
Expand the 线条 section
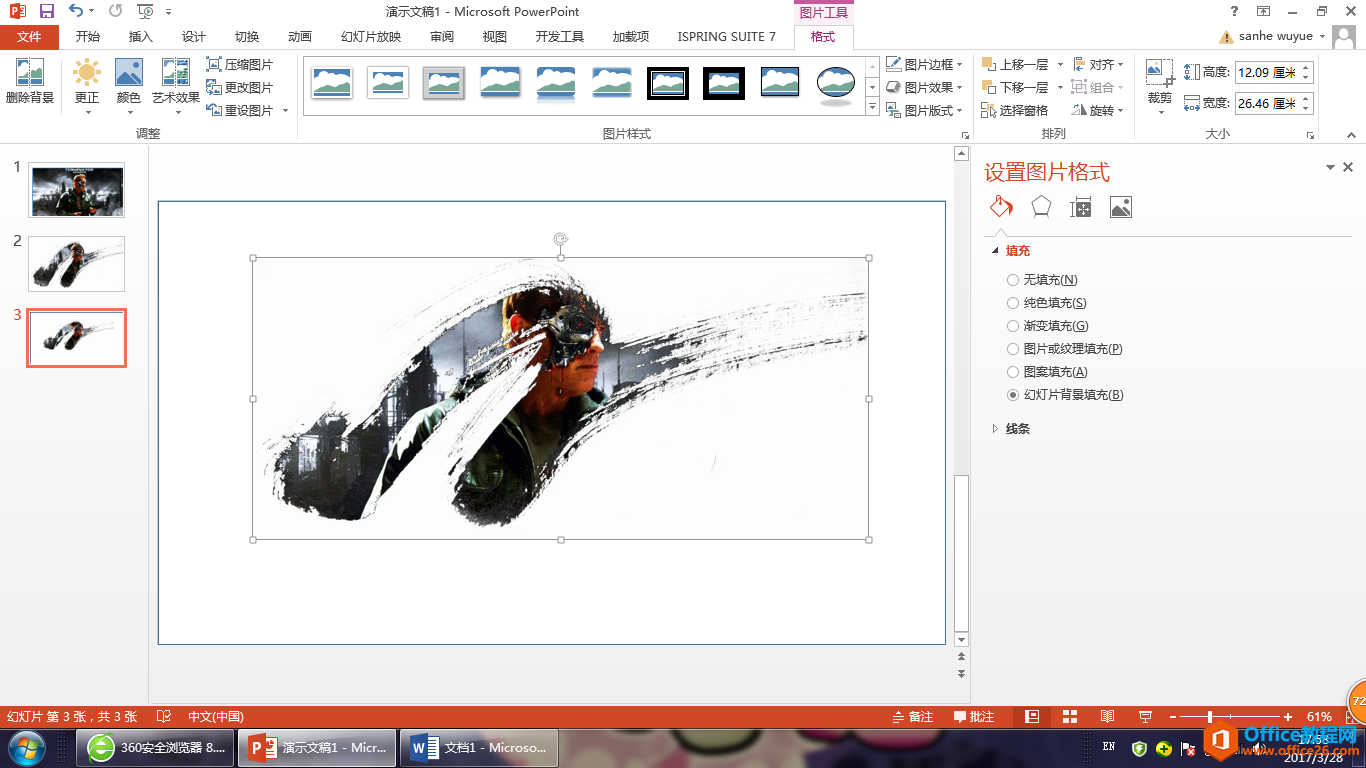click(x=1016, y=429)
